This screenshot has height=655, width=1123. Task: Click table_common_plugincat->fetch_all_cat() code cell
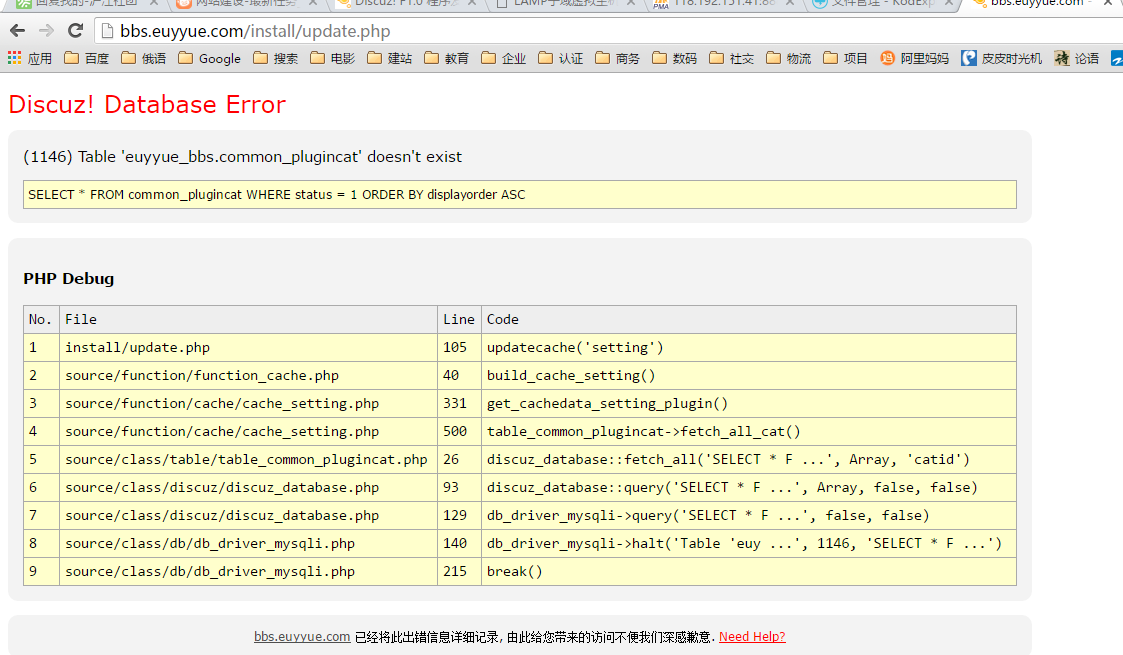click(748, 431)
